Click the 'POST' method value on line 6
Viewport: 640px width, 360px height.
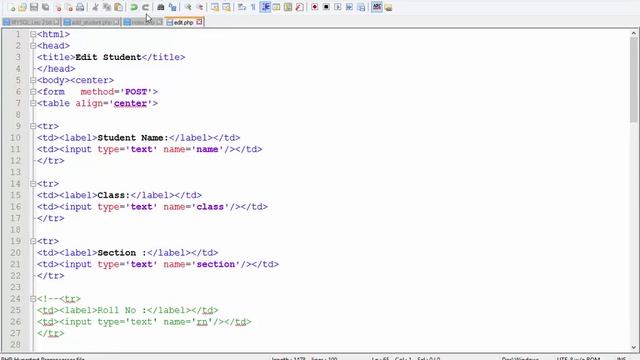pyautogui.click(x=136, y=92)
